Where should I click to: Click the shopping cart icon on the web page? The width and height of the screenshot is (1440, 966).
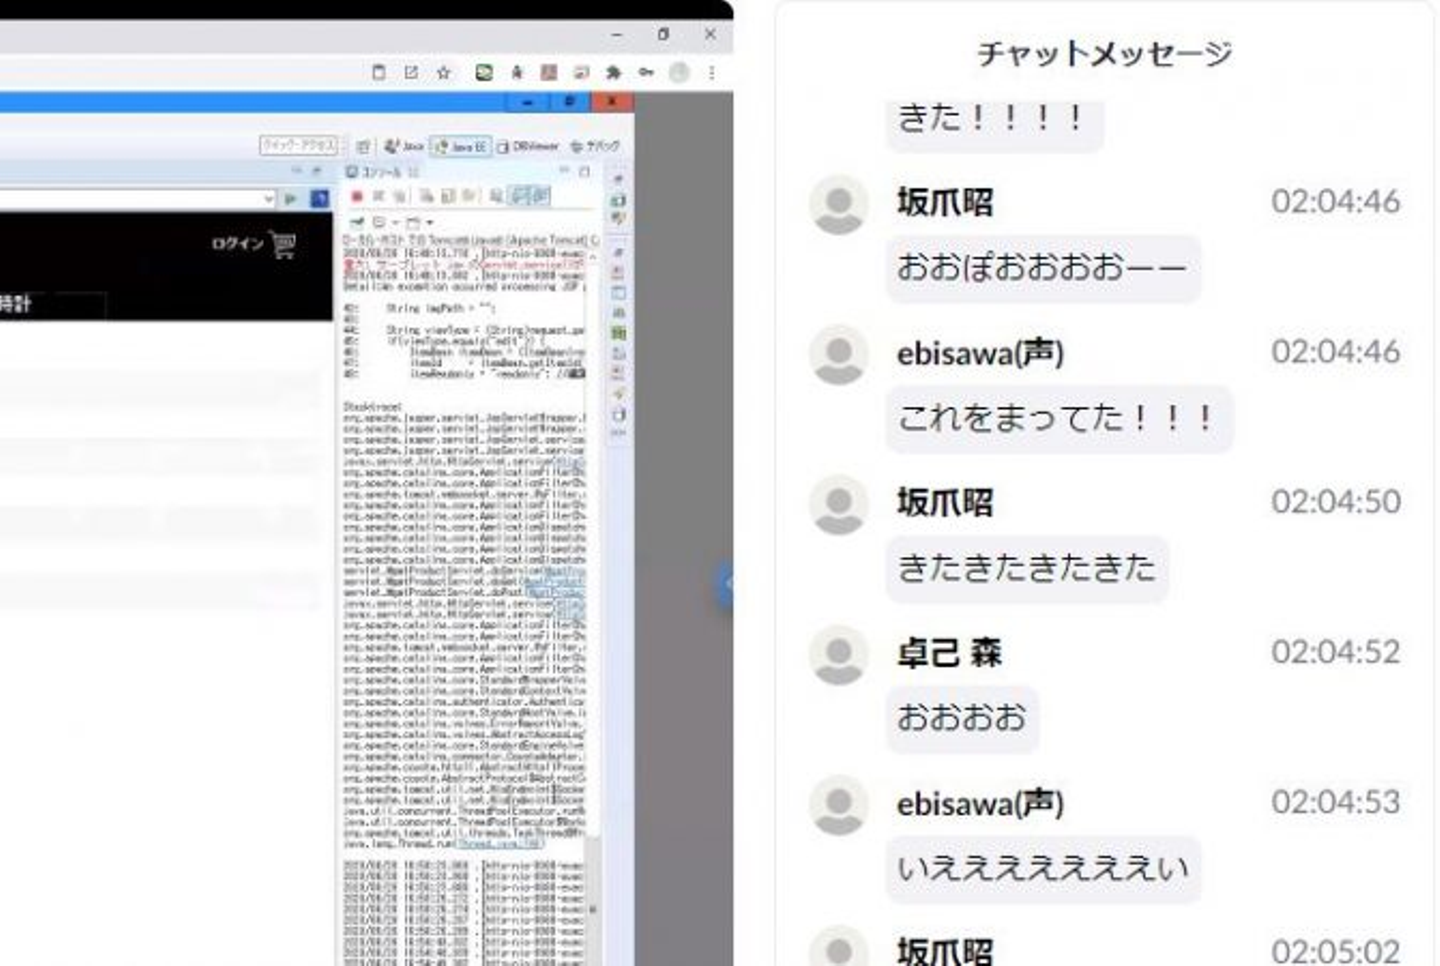click(283, 244)
